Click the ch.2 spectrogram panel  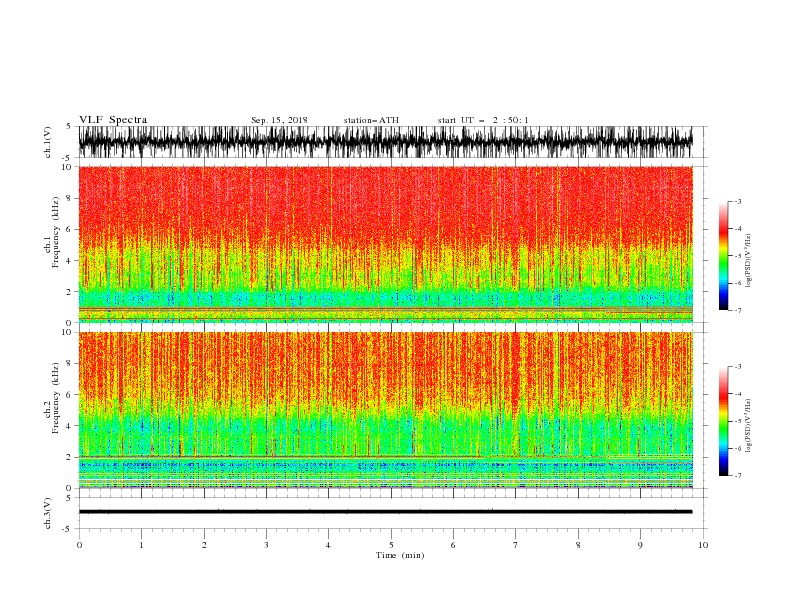click(385, 410)
